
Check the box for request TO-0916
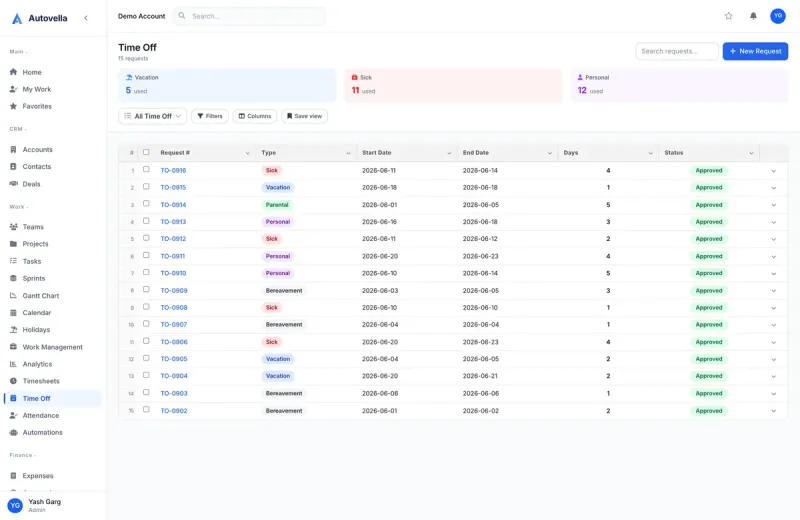(146, 169)
